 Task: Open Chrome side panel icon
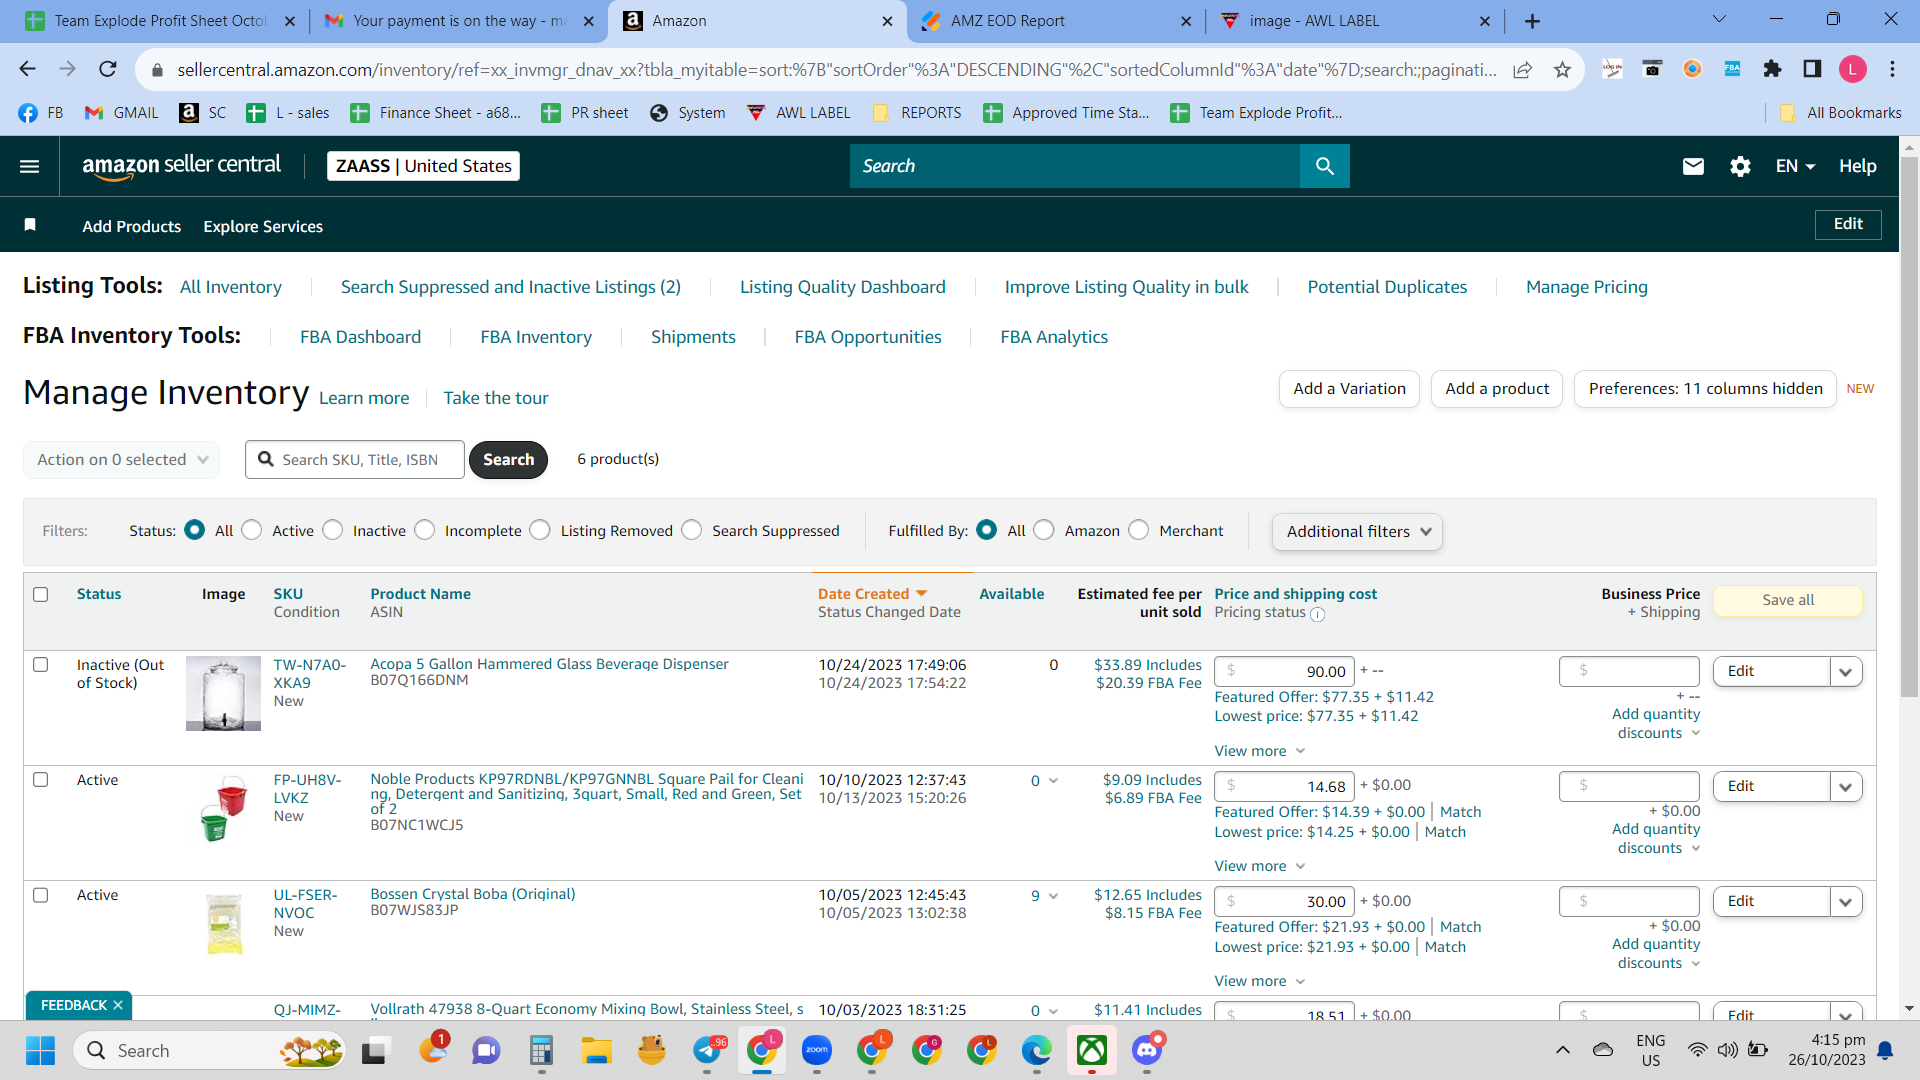point(1812,69)
